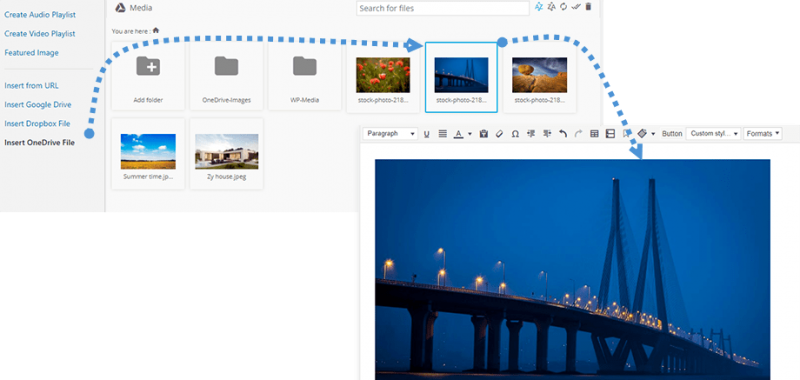Click the Media panel title
The image size is (800, 380).
tap(141, 8)
